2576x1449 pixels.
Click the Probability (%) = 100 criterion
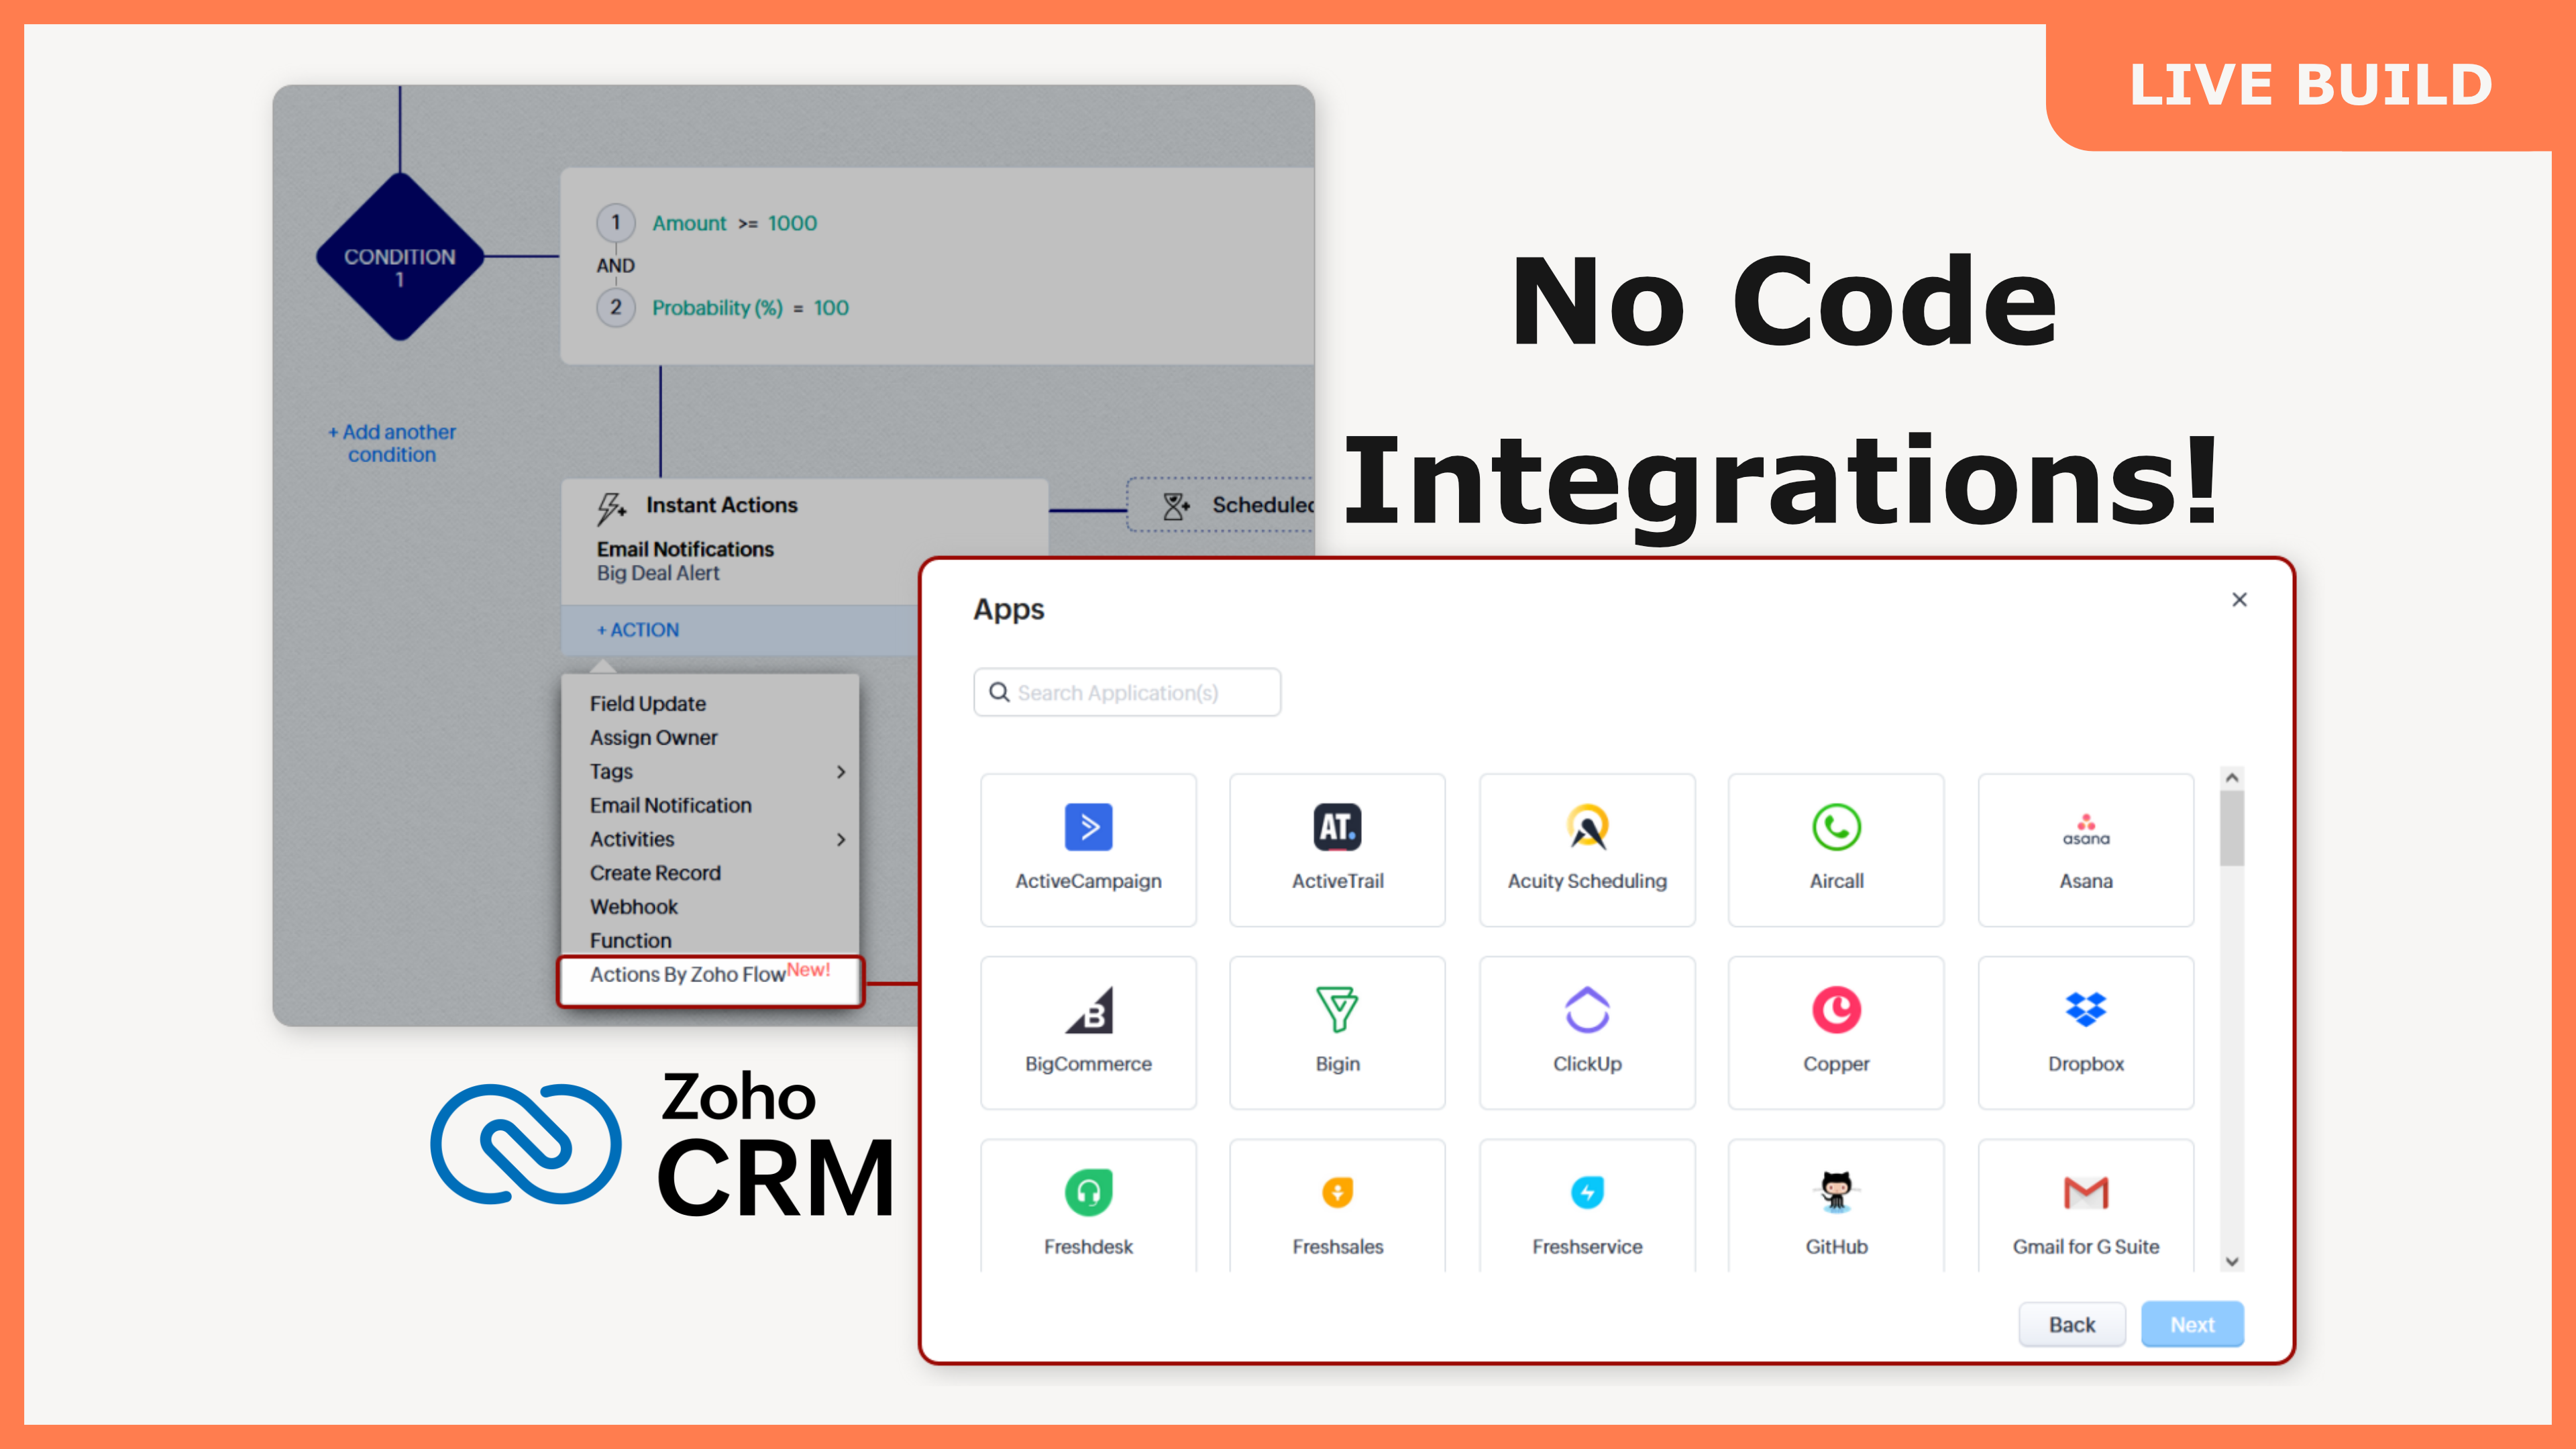click(750, 307)
